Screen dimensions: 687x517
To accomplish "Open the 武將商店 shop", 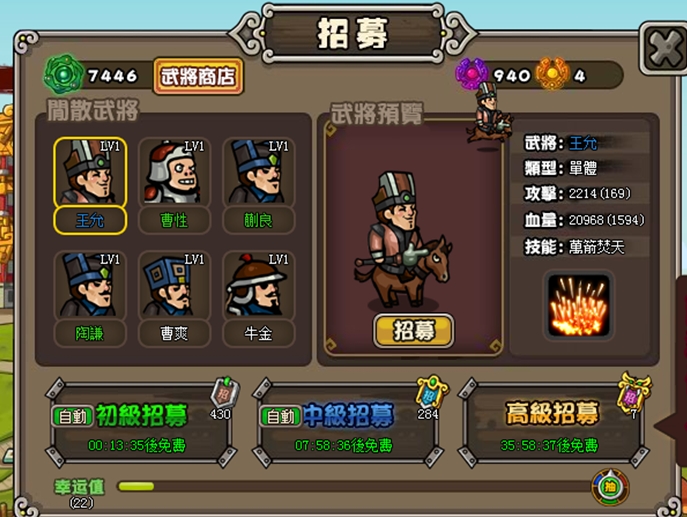I will (198, 76).
